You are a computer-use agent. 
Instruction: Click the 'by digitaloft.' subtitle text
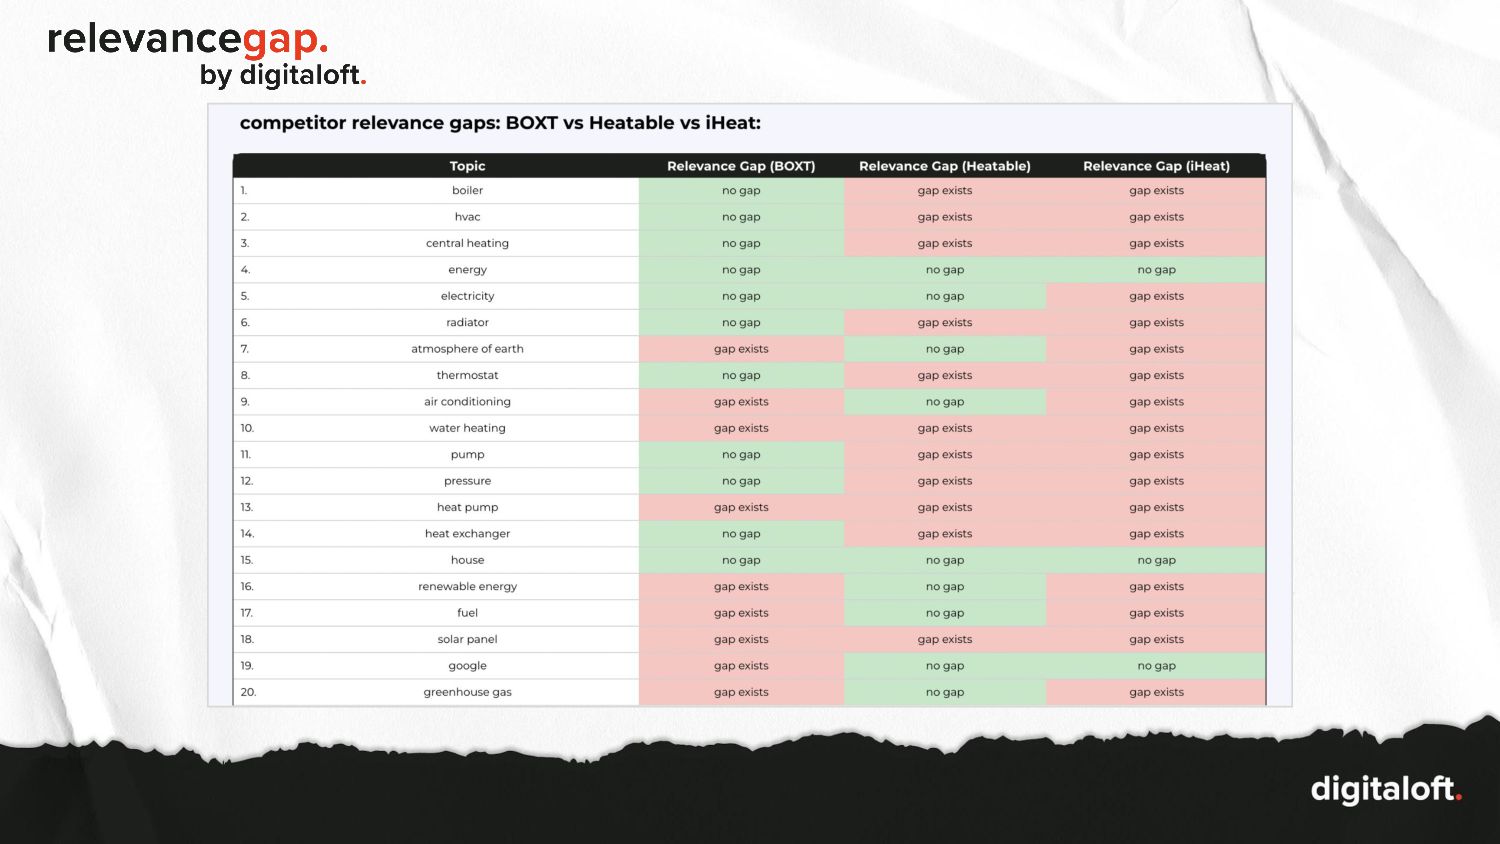tap(283, 75)
